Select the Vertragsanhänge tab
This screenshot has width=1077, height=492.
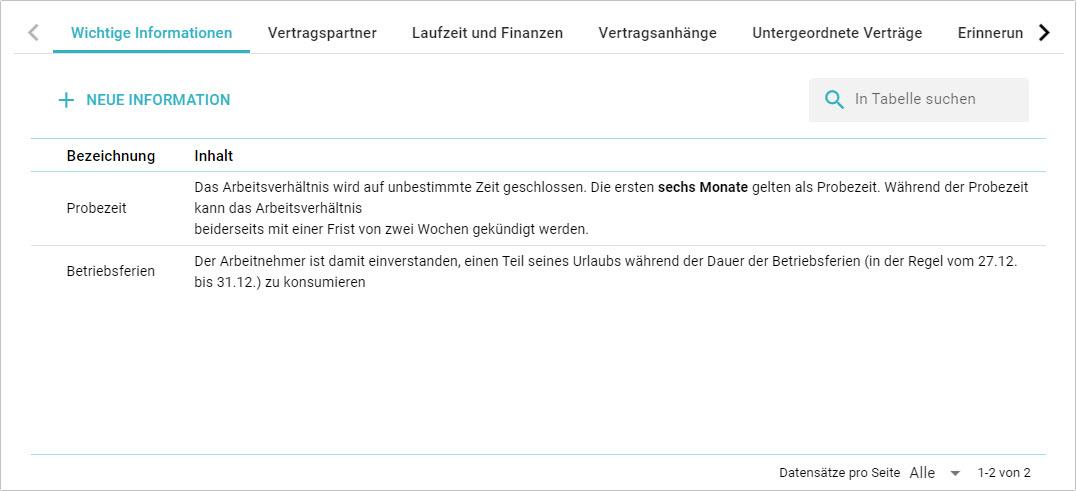(657, 33)
